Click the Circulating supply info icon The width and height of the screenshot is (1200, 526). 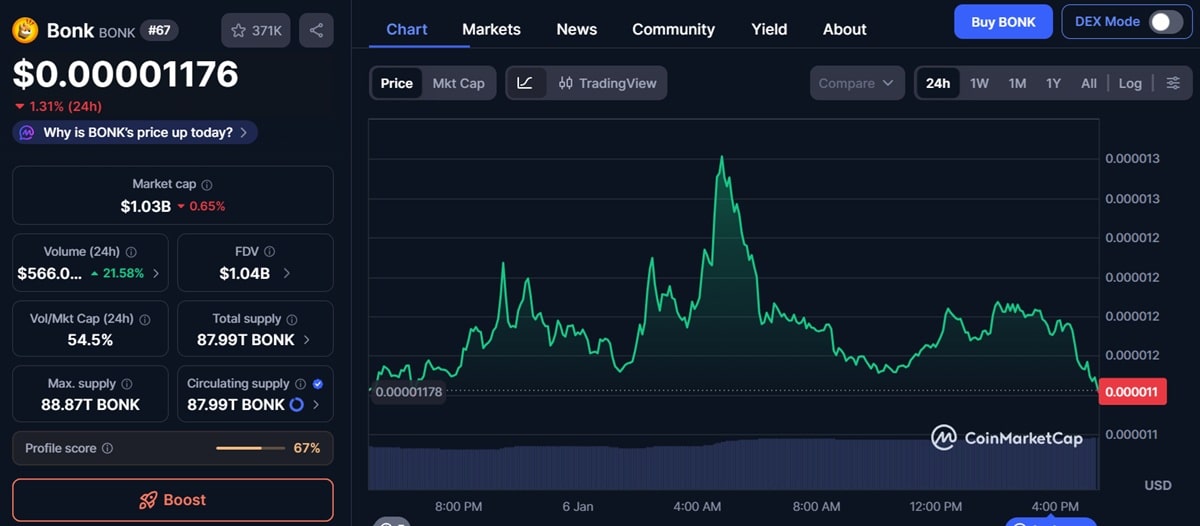pyautogui.click(x=300, y=384)
